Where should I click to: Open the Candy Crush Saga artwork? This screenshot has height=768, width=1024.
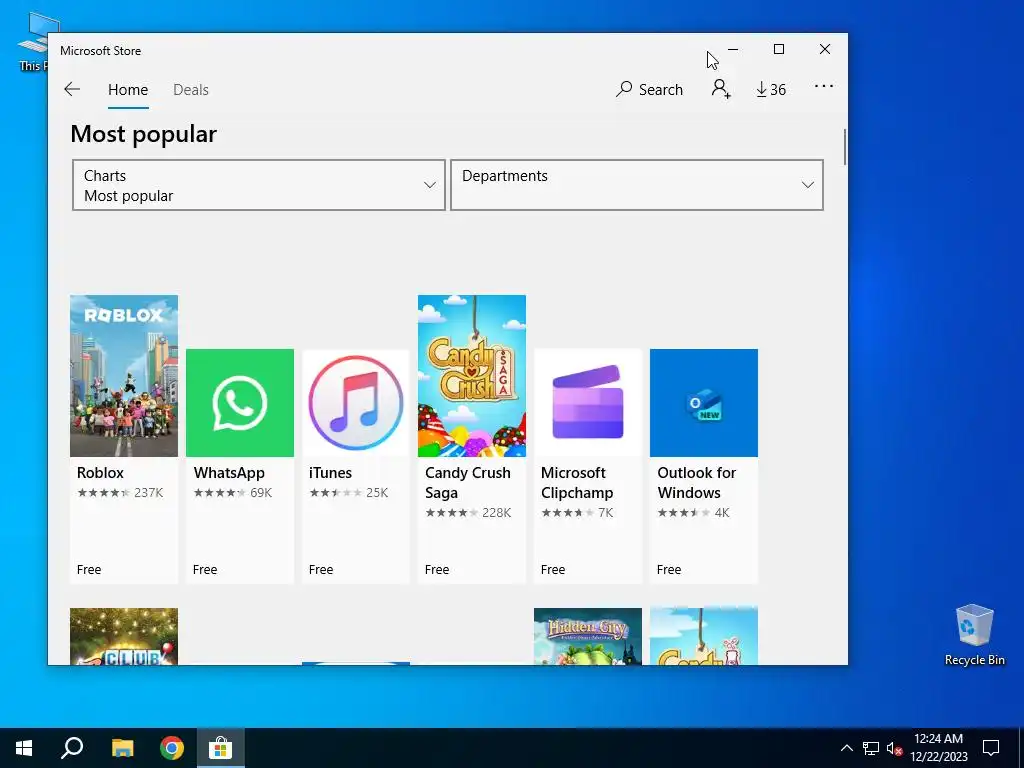pyautogui.click(x=472, y=376)
